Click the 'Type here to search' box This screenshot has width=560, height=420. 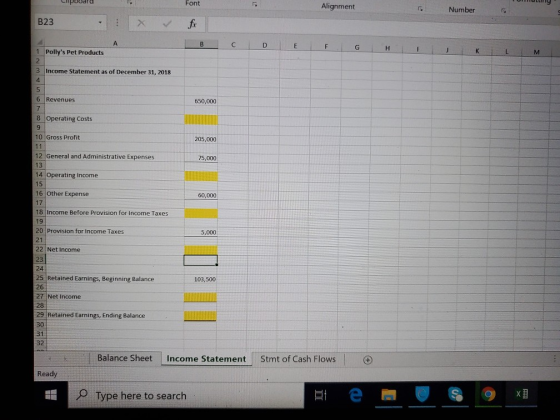click(x=186, y=395)
